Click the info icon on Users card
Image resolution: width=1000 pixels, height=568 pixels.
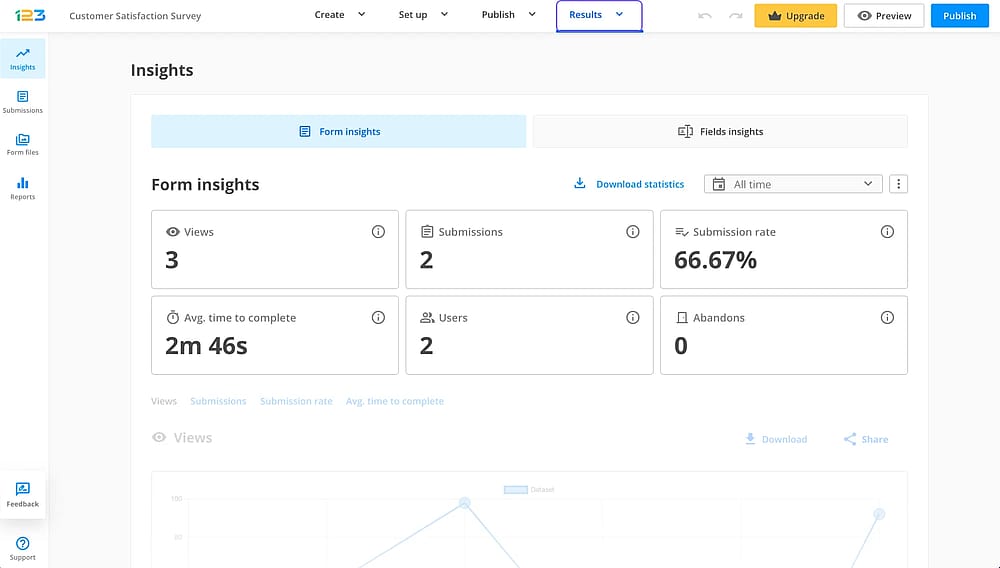[x=633, y=317]
